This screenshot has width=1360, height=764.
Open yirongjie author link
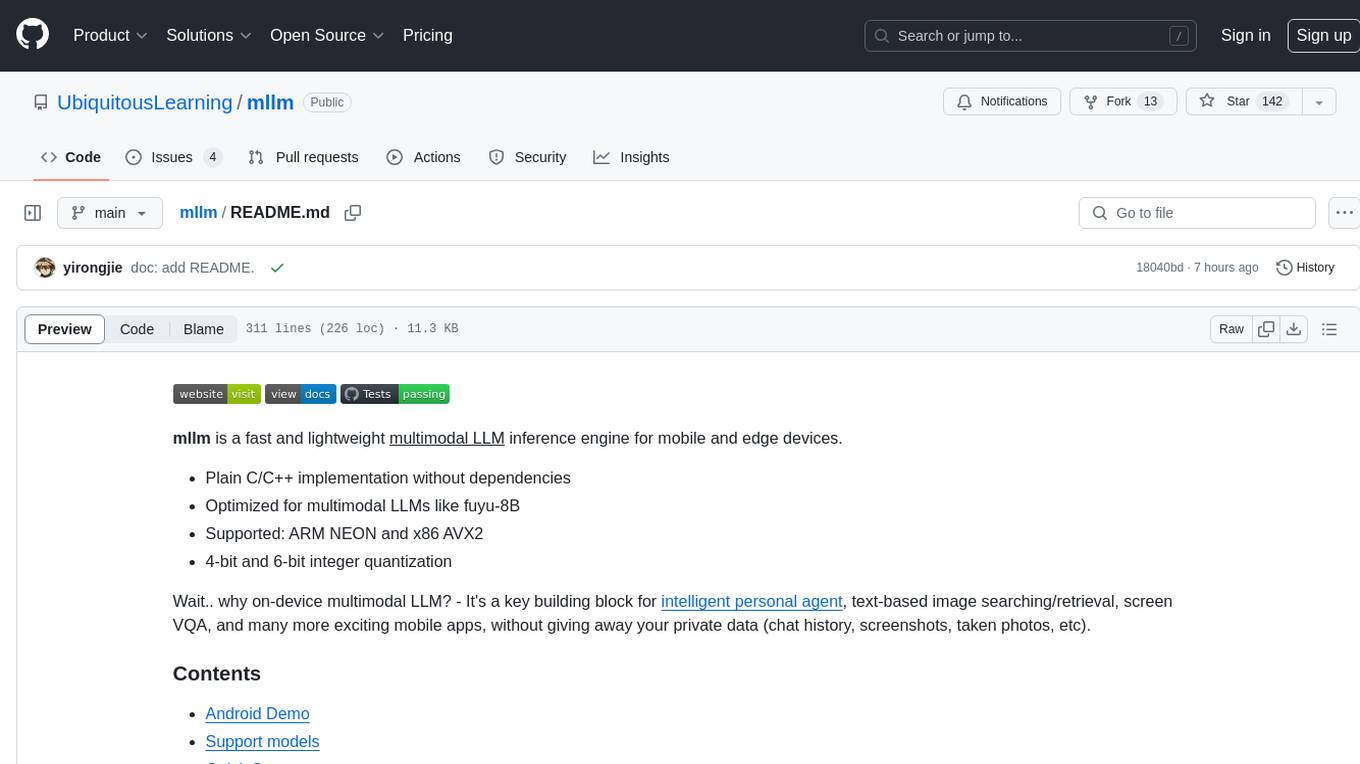pos(93,268)
